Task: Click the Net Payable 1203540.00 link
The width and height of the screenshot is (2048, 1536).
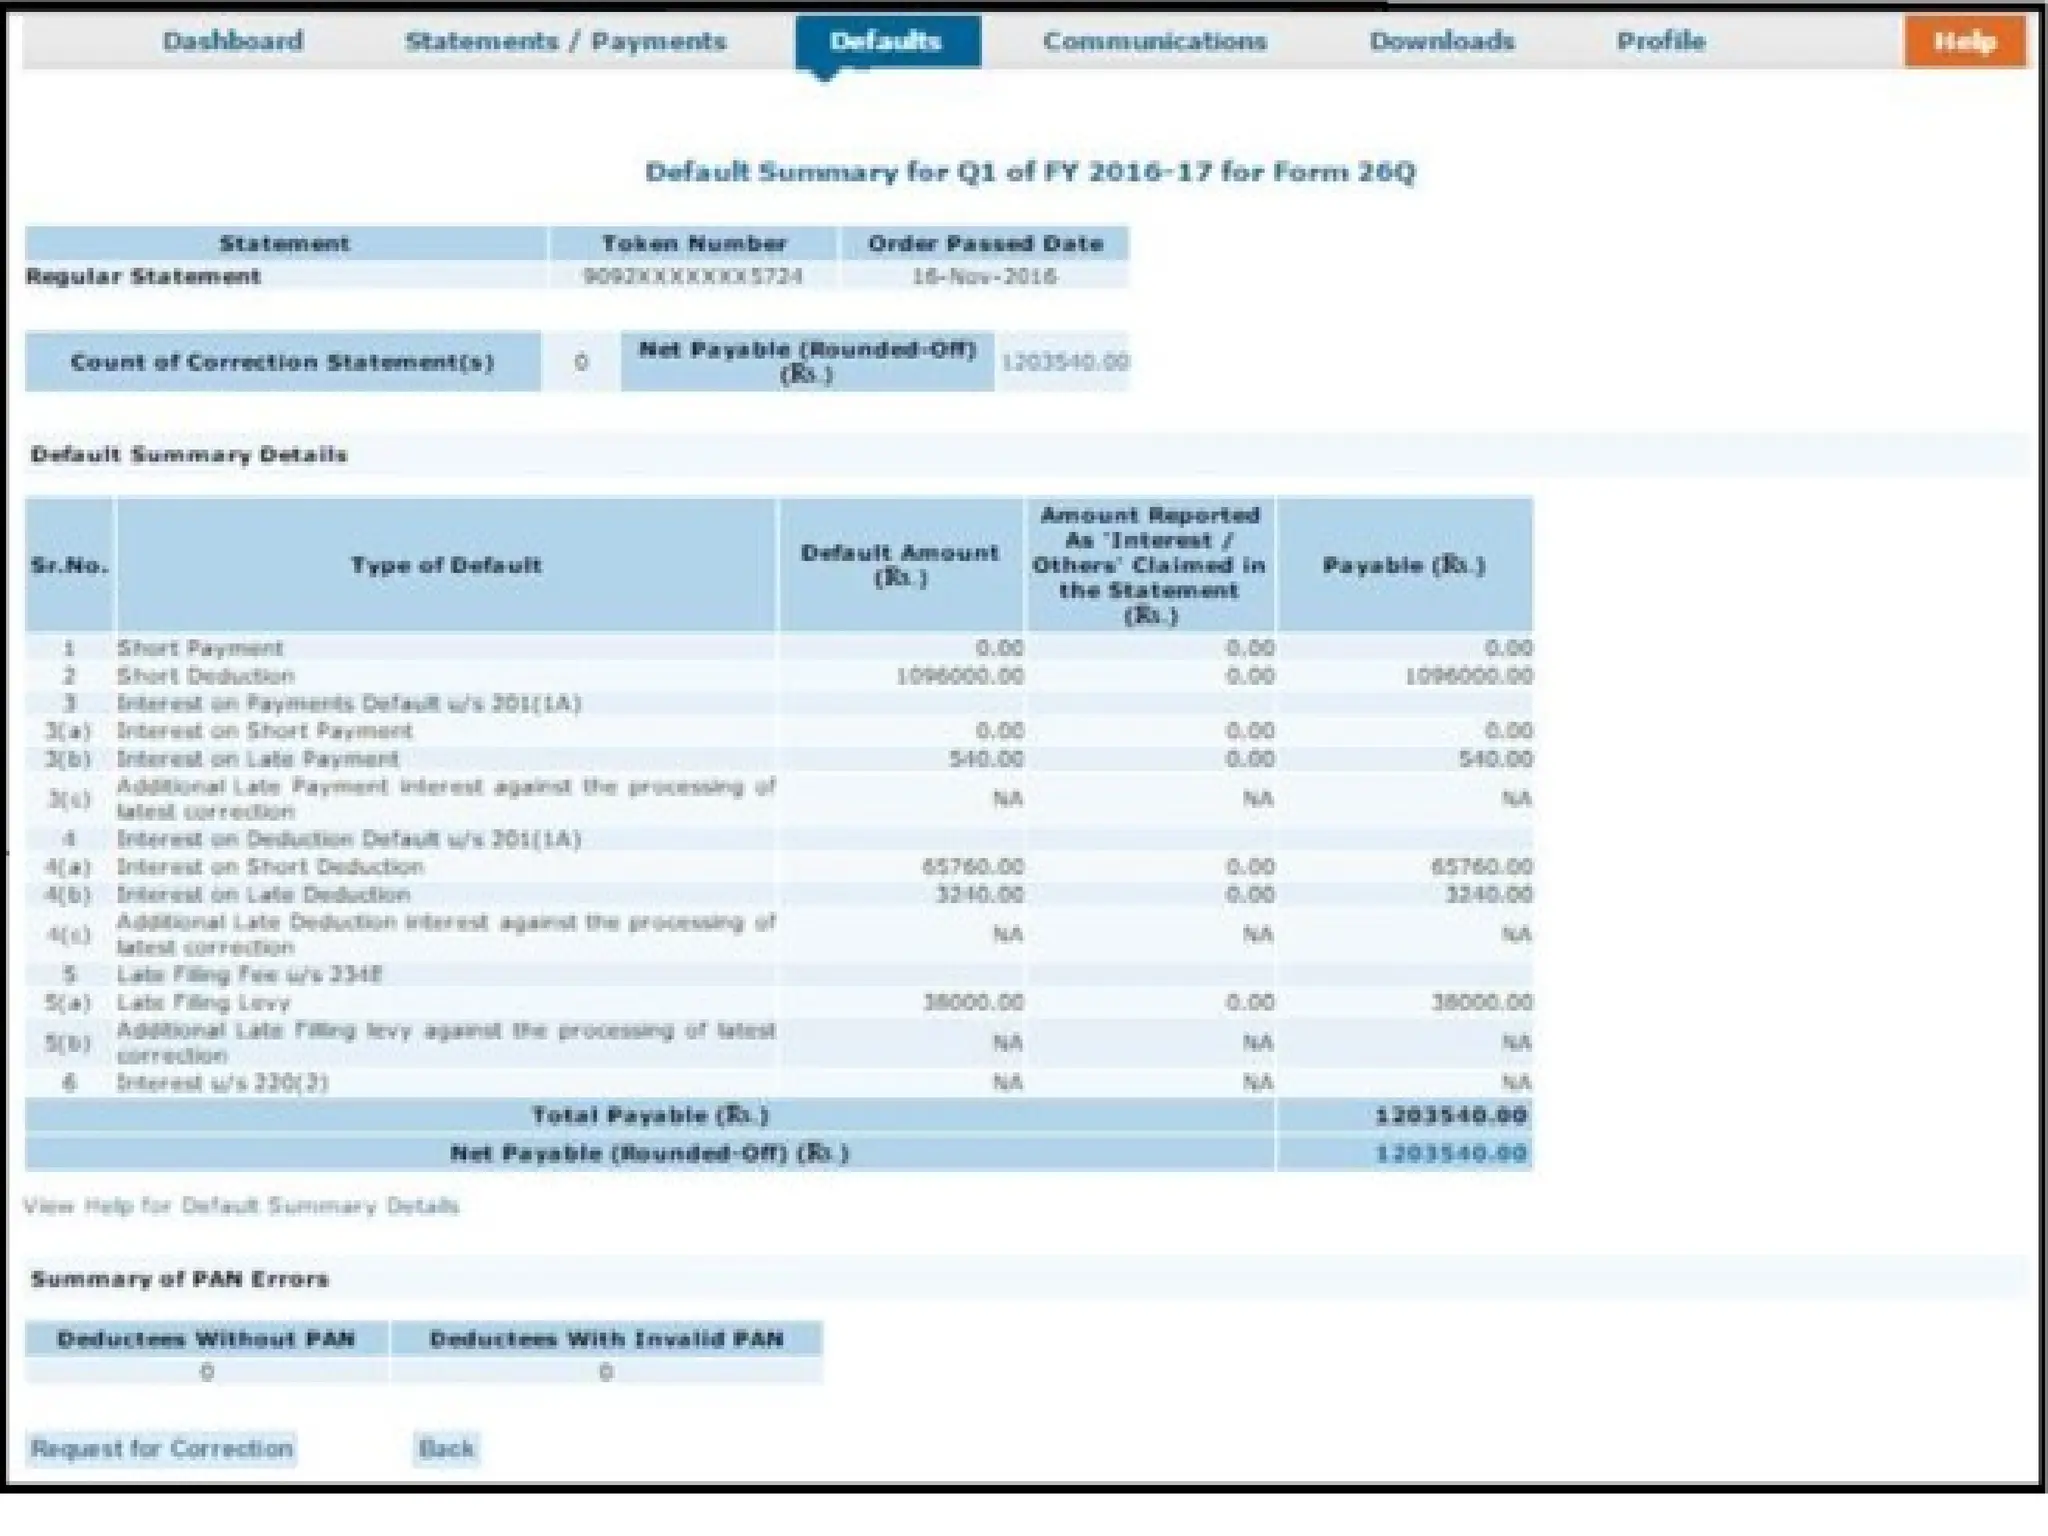Action: tap(1451, 1153)
